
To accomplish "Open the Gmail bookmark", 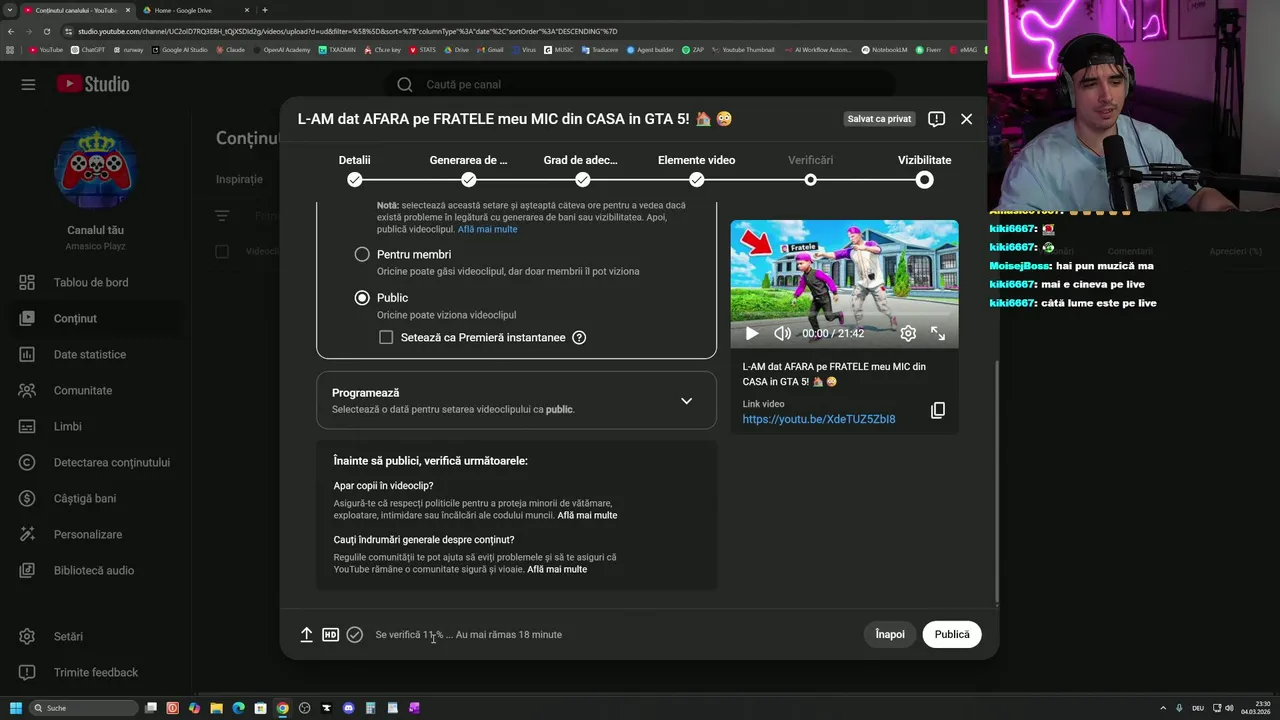I will coord(490,49).
